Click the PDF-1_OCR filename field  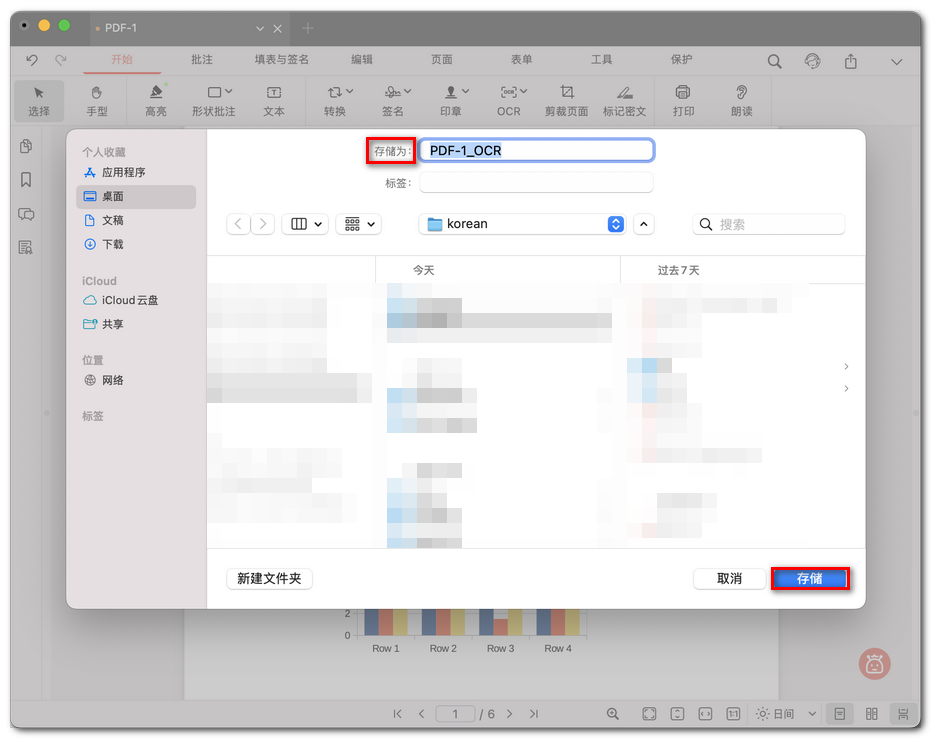pyautogui.click(x=537, y=150)
